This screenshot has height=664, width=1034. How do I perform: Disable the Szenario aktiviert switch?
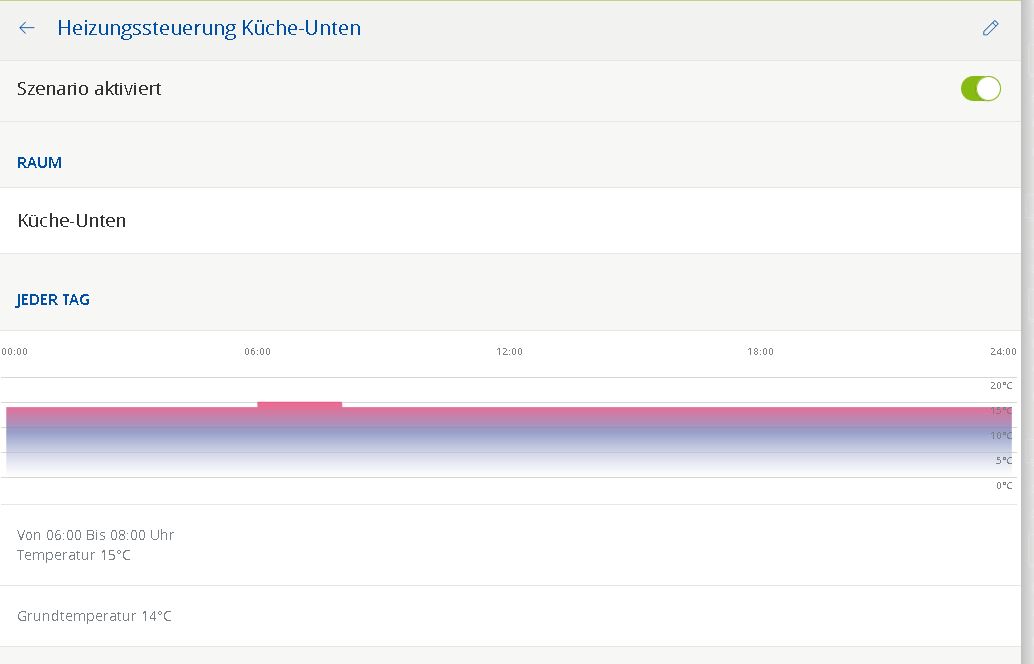(980, 89)
